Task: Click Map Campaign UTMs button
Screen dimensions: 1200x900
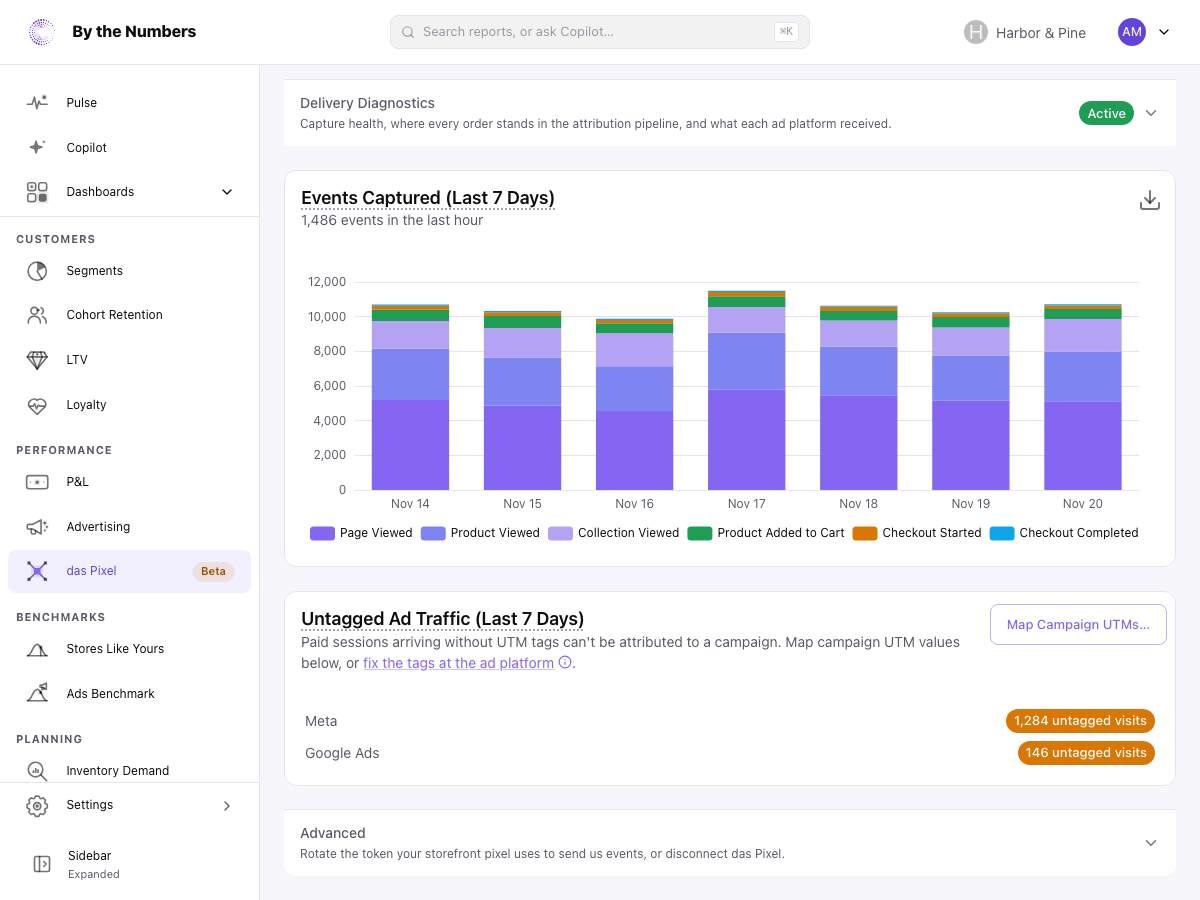Action: click(x=1078, y=624)
